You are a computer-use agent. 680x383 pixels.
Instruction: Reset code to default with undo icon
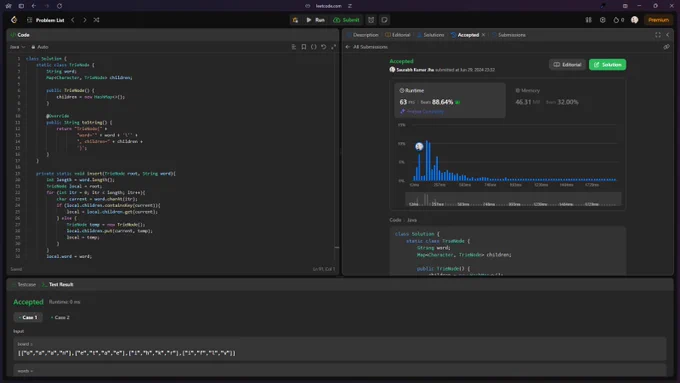324,47
